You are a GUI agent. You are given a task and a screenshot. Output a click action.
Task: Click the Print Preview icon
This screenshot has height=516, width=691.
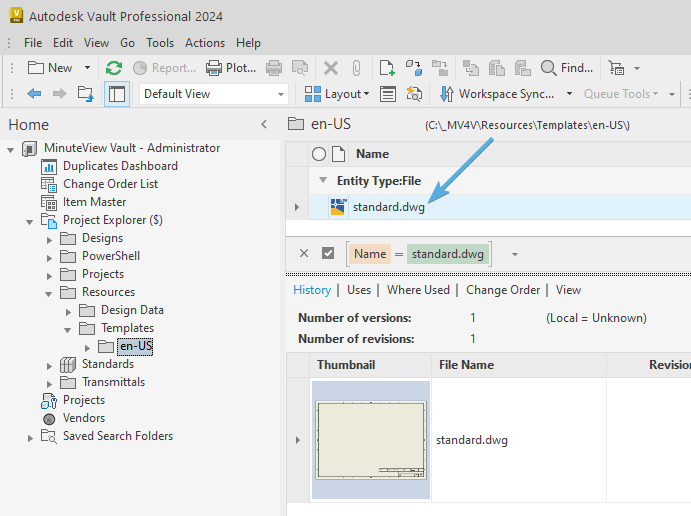[x=300, y=68]
